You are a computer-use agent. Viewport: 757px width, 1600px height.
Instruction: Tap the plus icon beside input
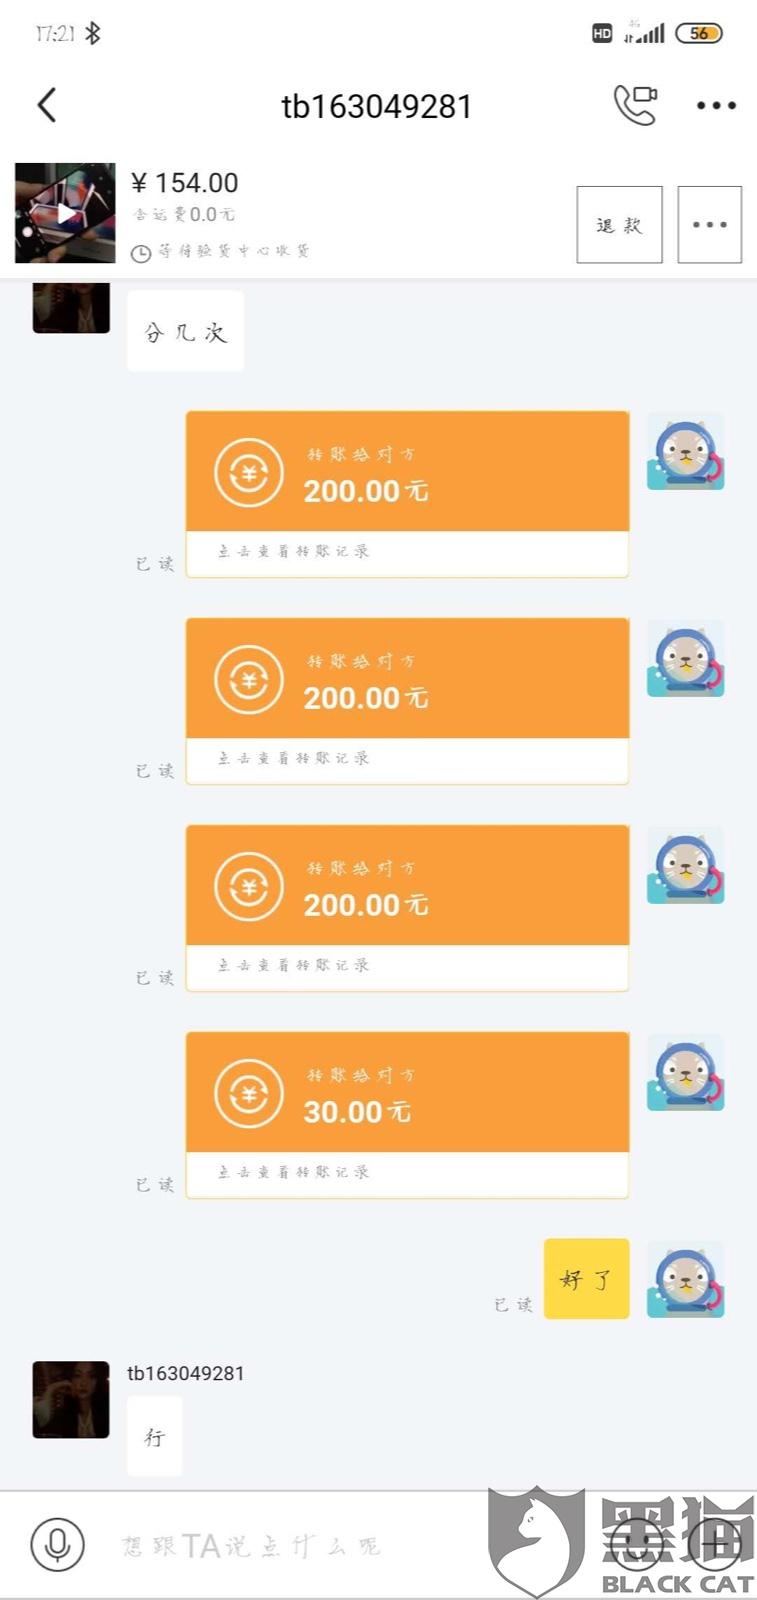click(716, 1543)
